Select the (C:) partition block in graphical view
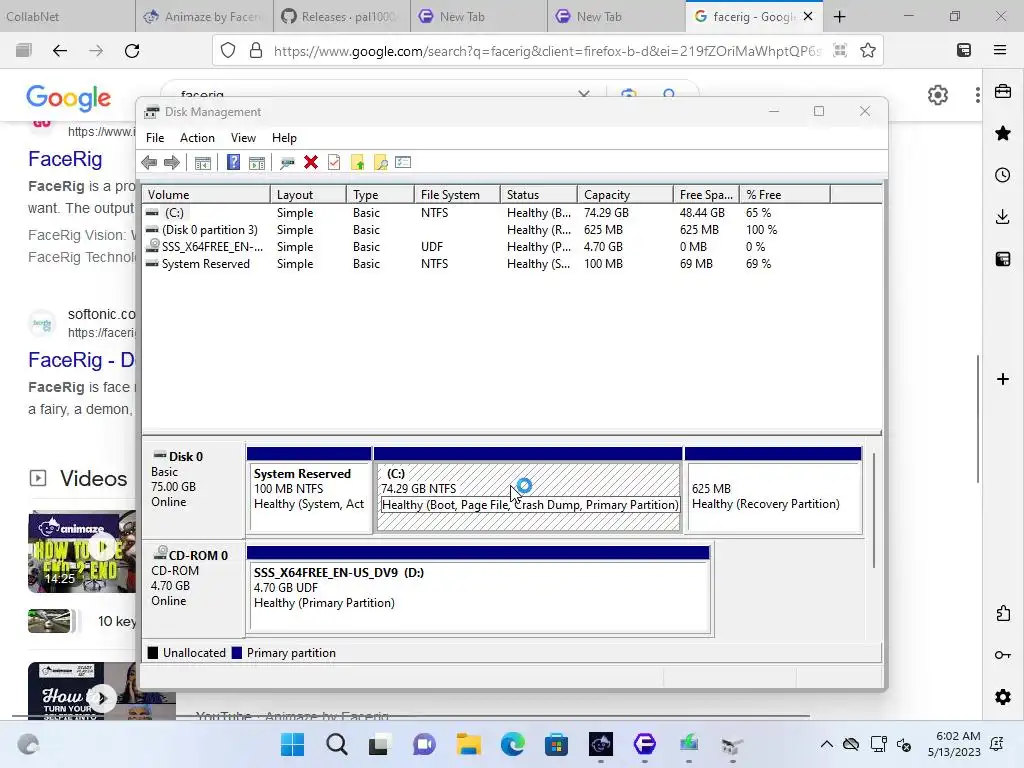1024x768 pixels. point(528,490)
